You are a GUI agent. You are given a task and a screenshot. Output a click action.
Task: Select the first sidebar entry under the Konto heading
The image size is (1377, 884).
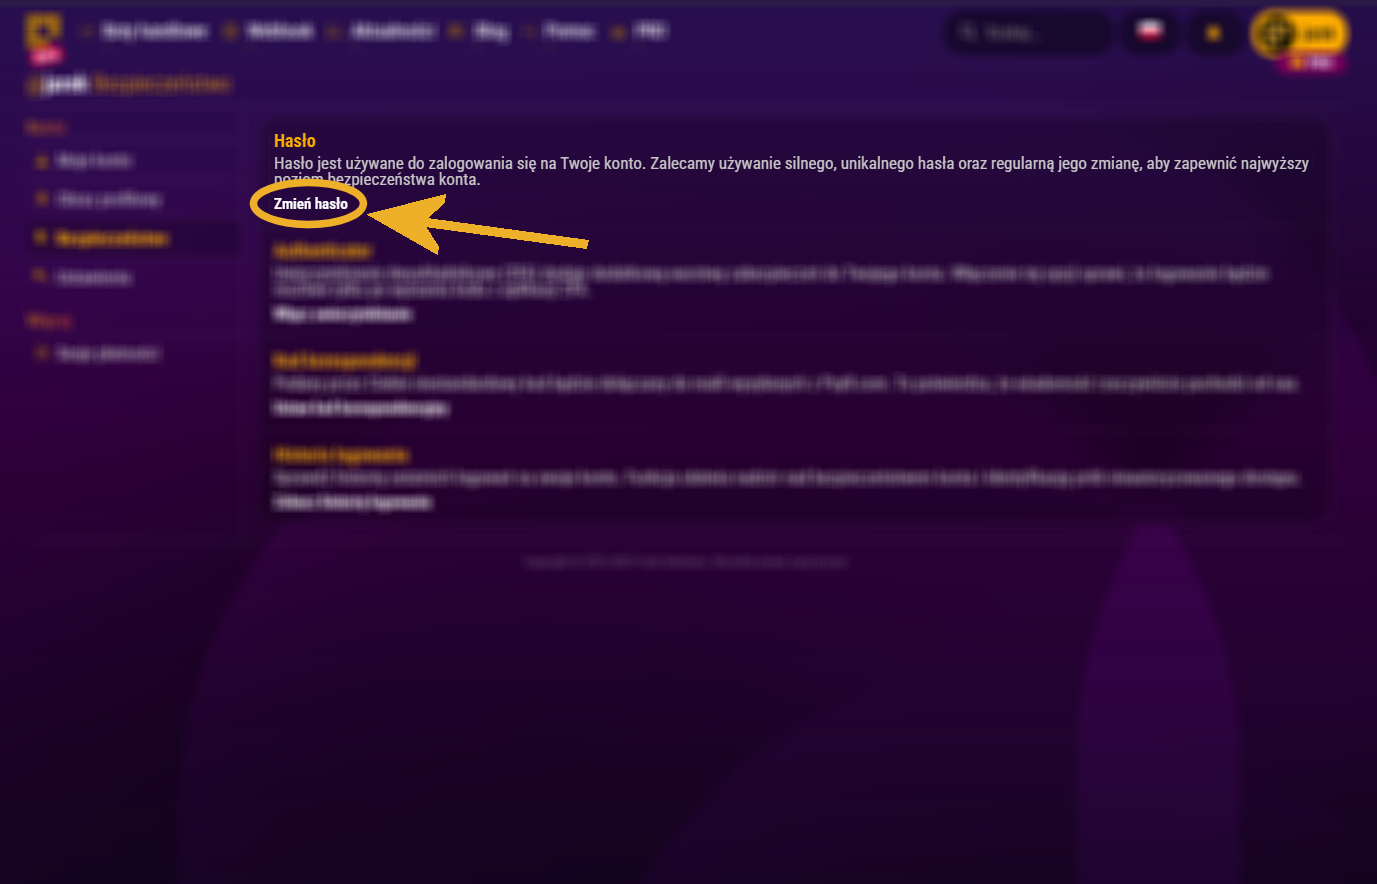click(x=94, y=160)
